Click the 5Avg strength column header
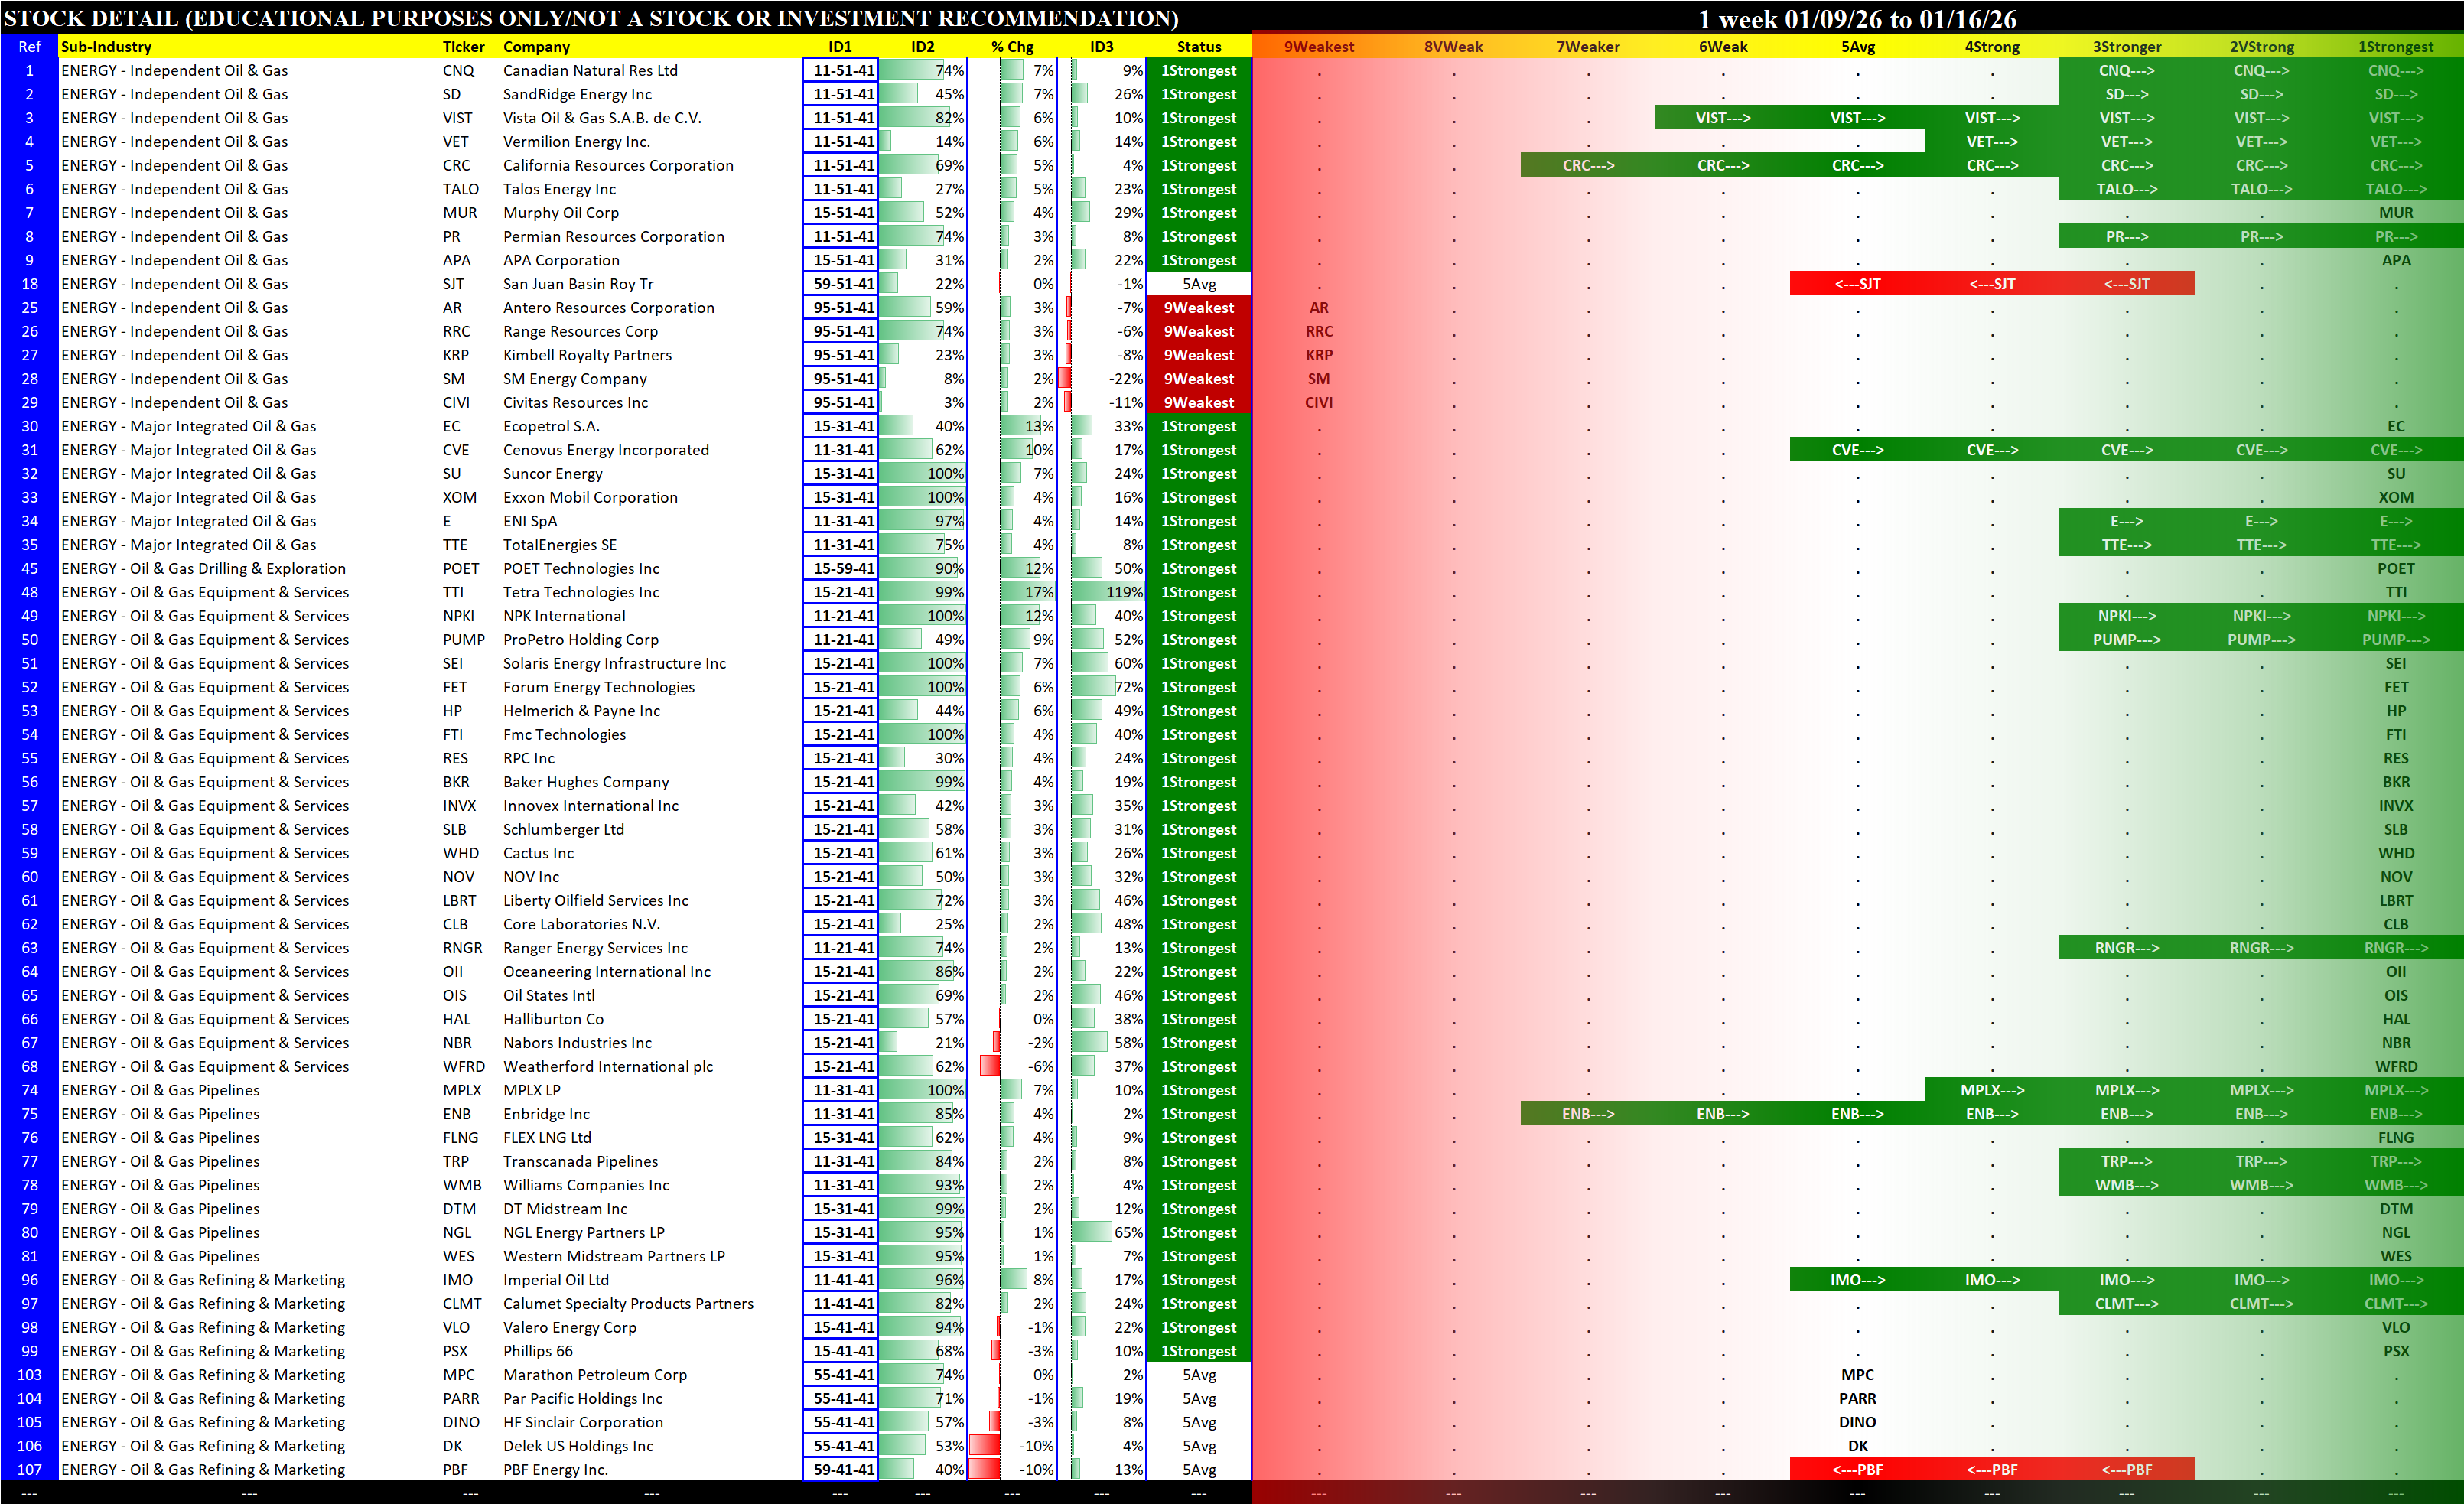 point(1857,47)
